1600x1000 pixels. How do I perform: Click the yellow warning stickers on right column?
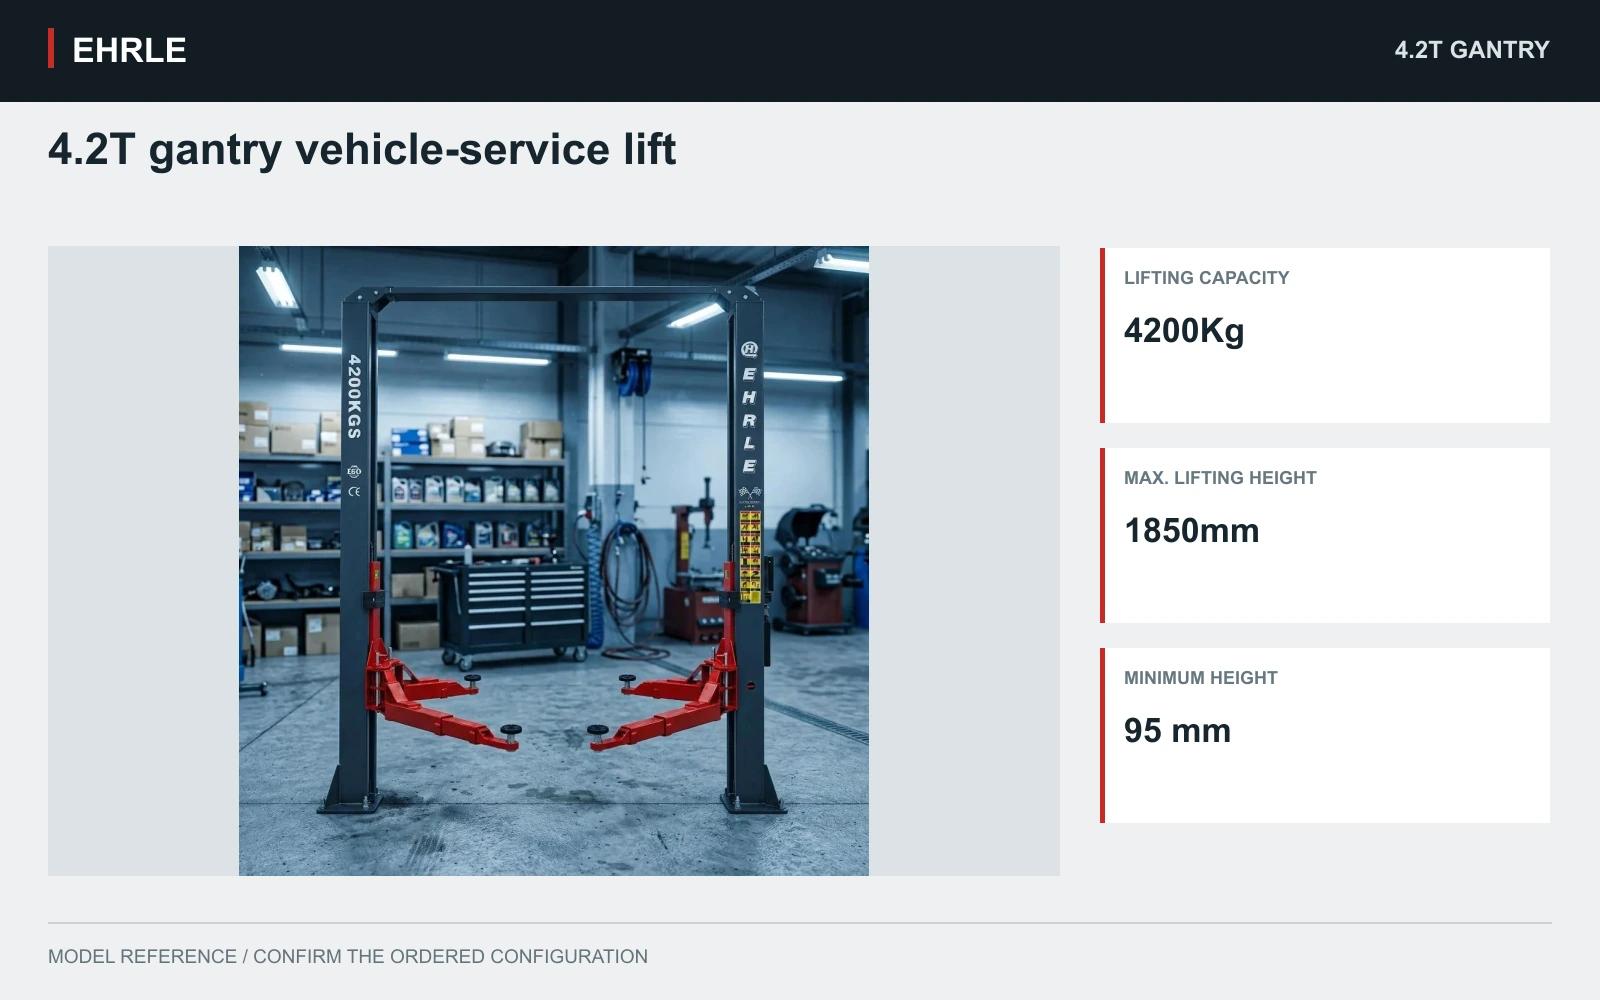[750, 556]
